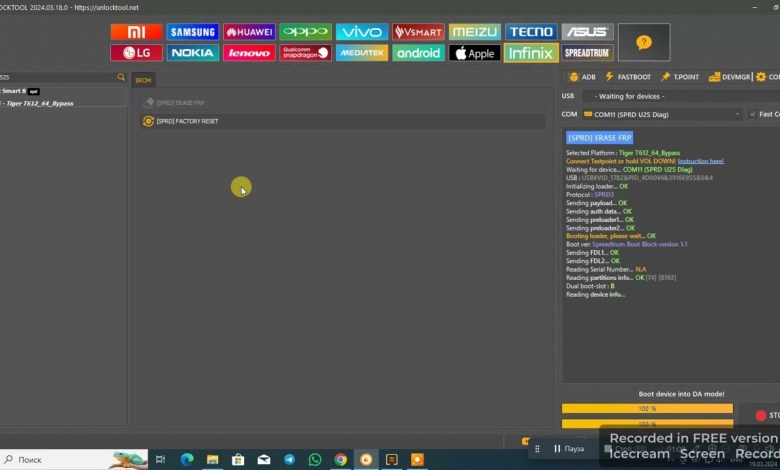Click the upper 100% progress bar

click(x=647, y=408)
